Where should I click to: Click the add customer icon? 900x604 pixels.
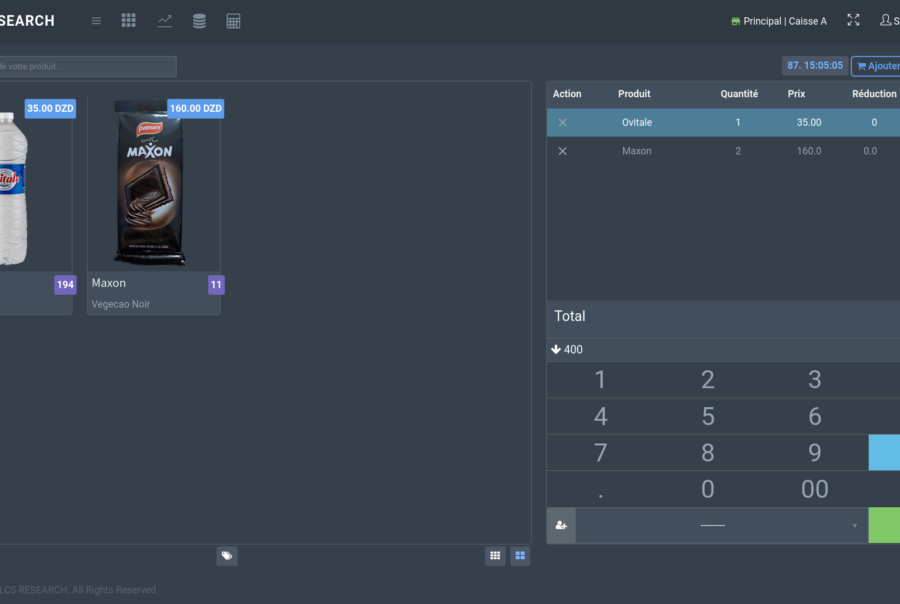561,525
